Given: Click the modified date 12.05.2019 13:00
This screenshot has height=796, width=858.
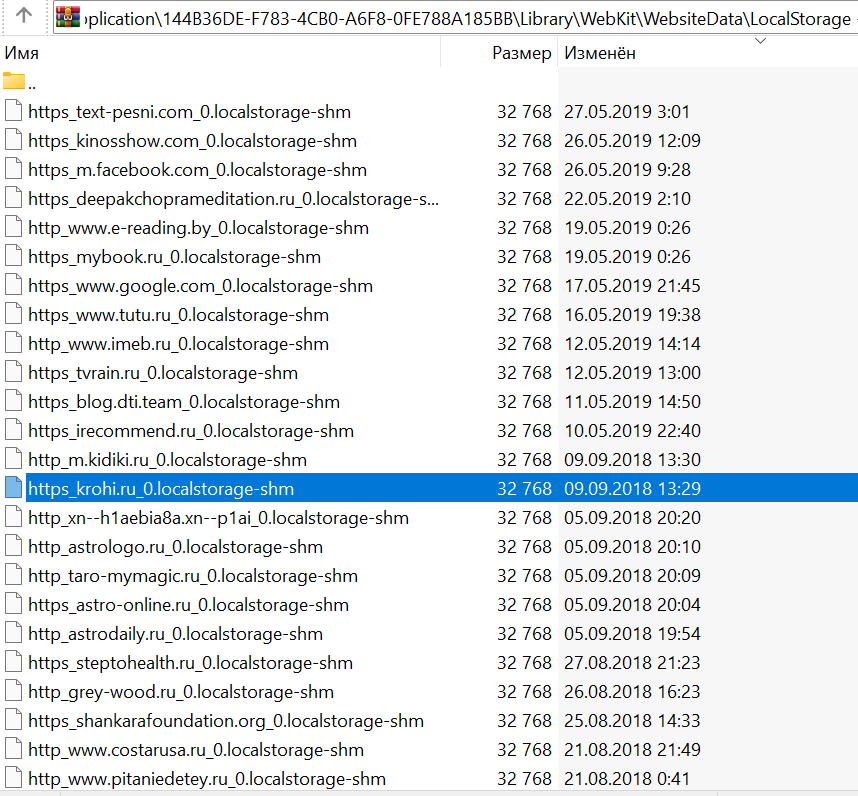Looking at the screenshot, I should 632,373.
